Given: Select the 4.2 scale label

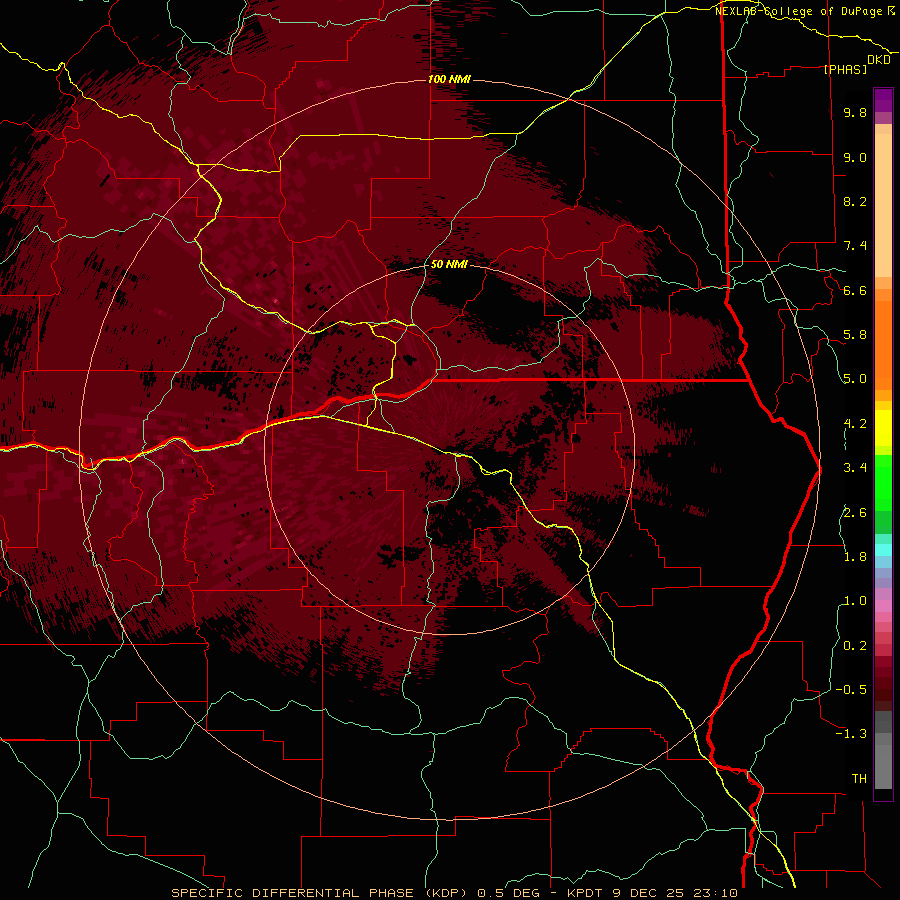Looking at the screenshot, I should click(855, 424).
